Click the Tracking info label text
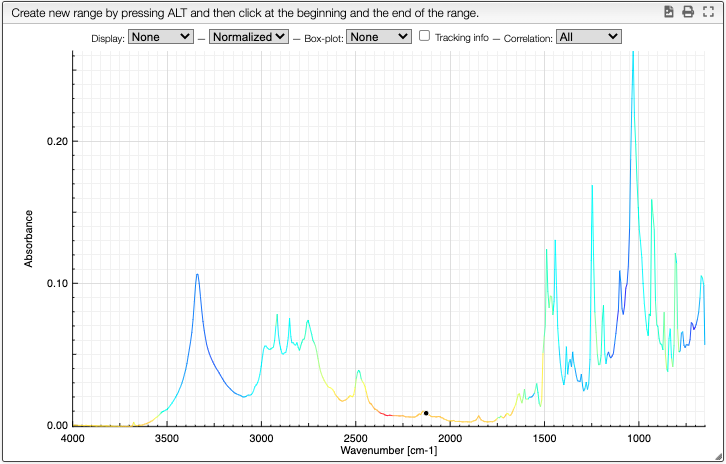The height and width of the screenshot is (464, 726). pyautogui.click(x=462, y=38)
